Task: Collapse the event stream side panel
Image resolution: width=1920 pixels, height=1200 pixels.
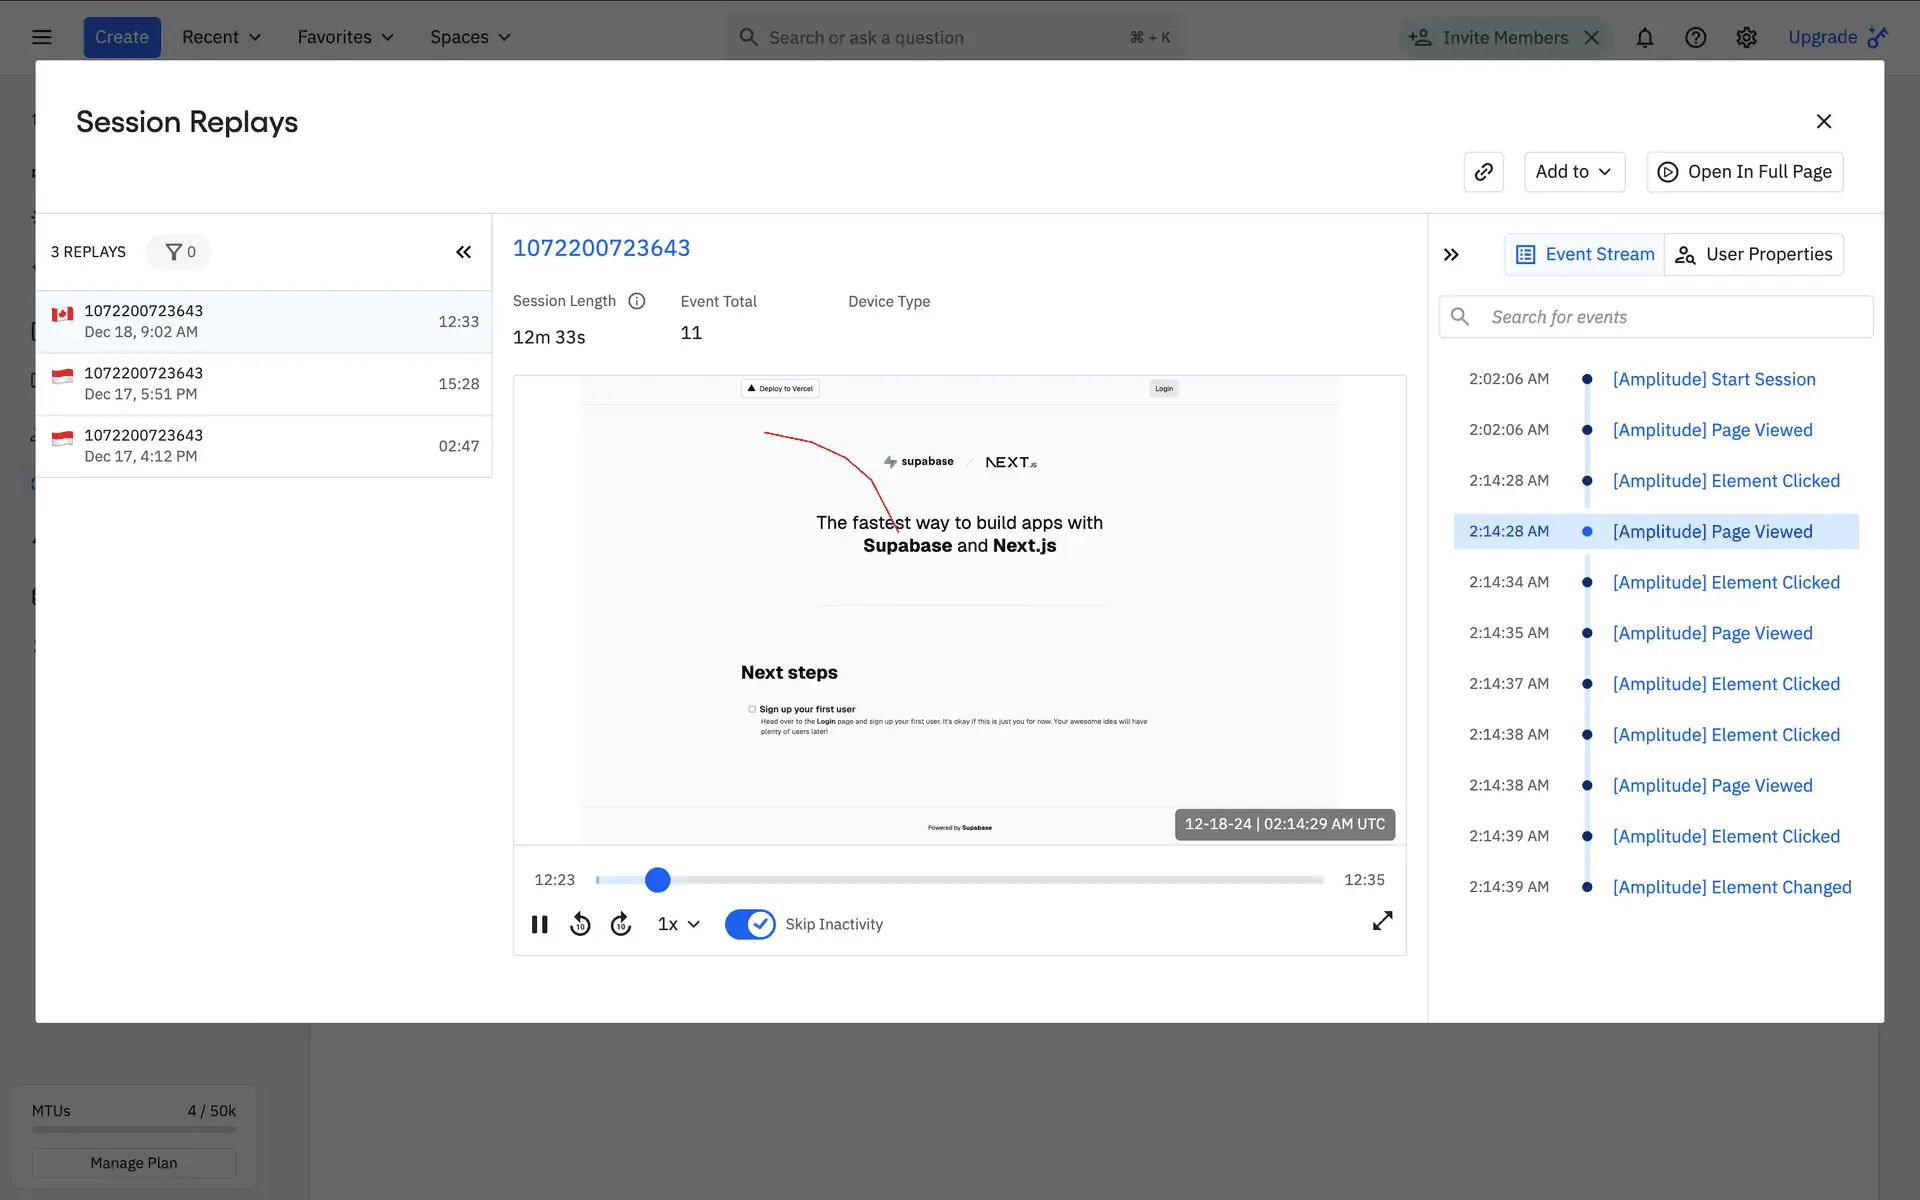Action: (x=1451, y=255)
